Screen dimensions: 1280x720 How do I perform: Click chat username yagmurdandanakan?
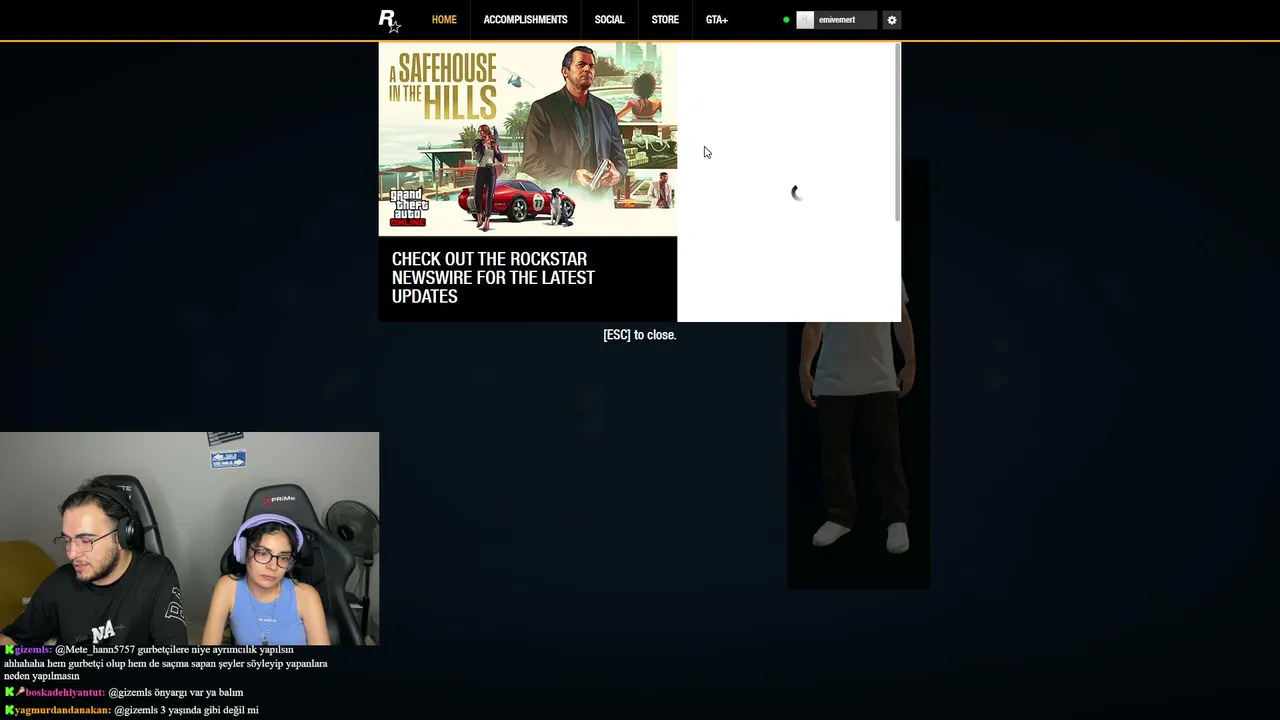pyautogui.click(x=62, y=710)
